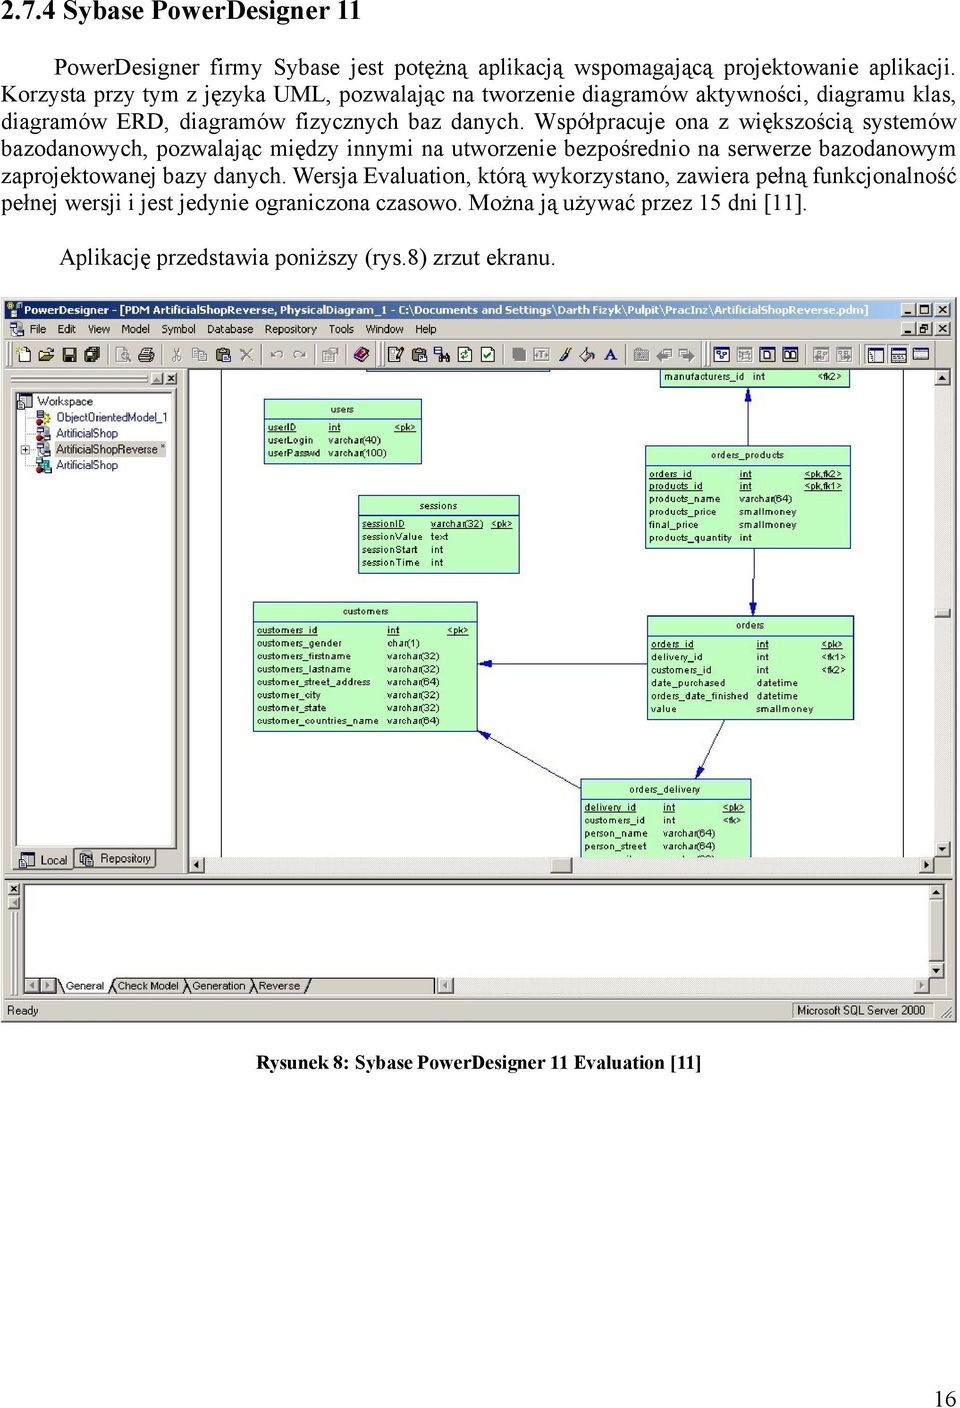This screenshot has height=1408, width=960.
Task: Click the Print toolbar icon
Action: (146, 354)
